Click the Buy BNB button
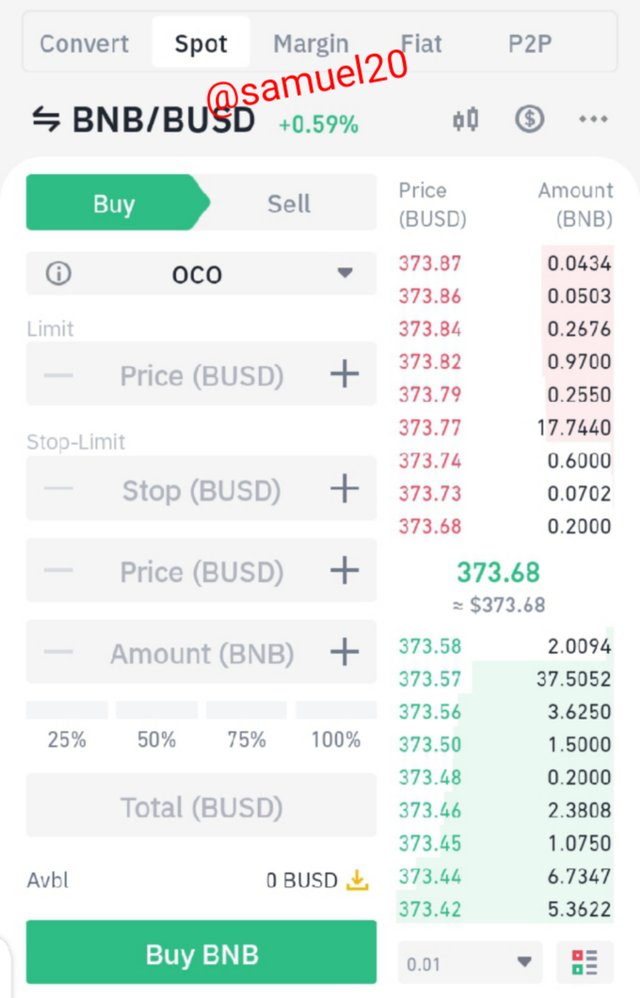The height and width of the screenshot is (998, 640). coord(201,952)
